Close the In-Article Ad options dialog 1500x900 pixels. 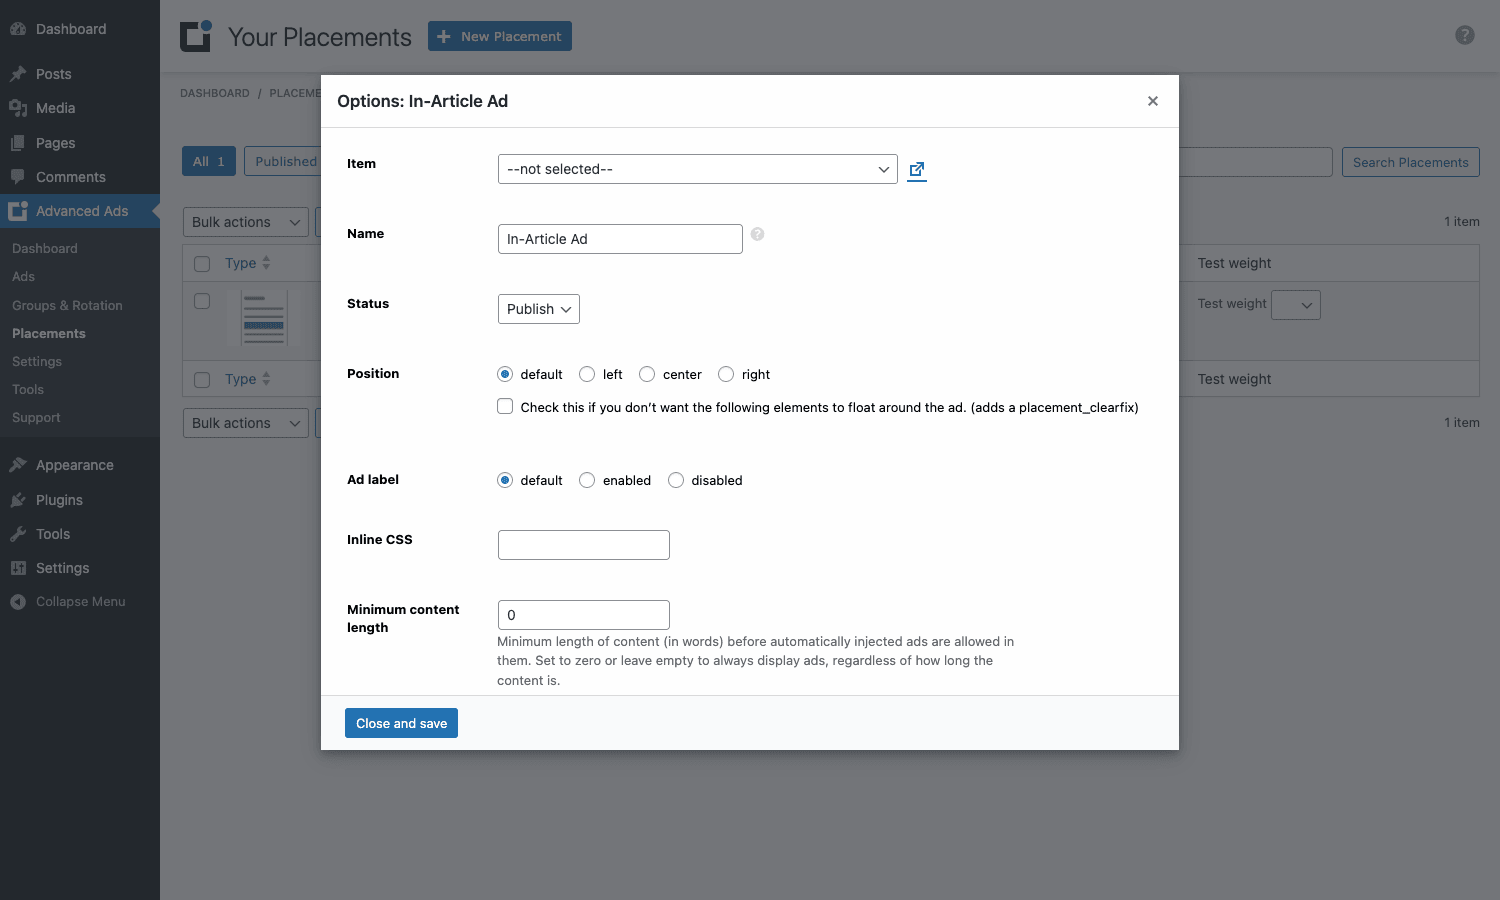[x=1153, y=101]
